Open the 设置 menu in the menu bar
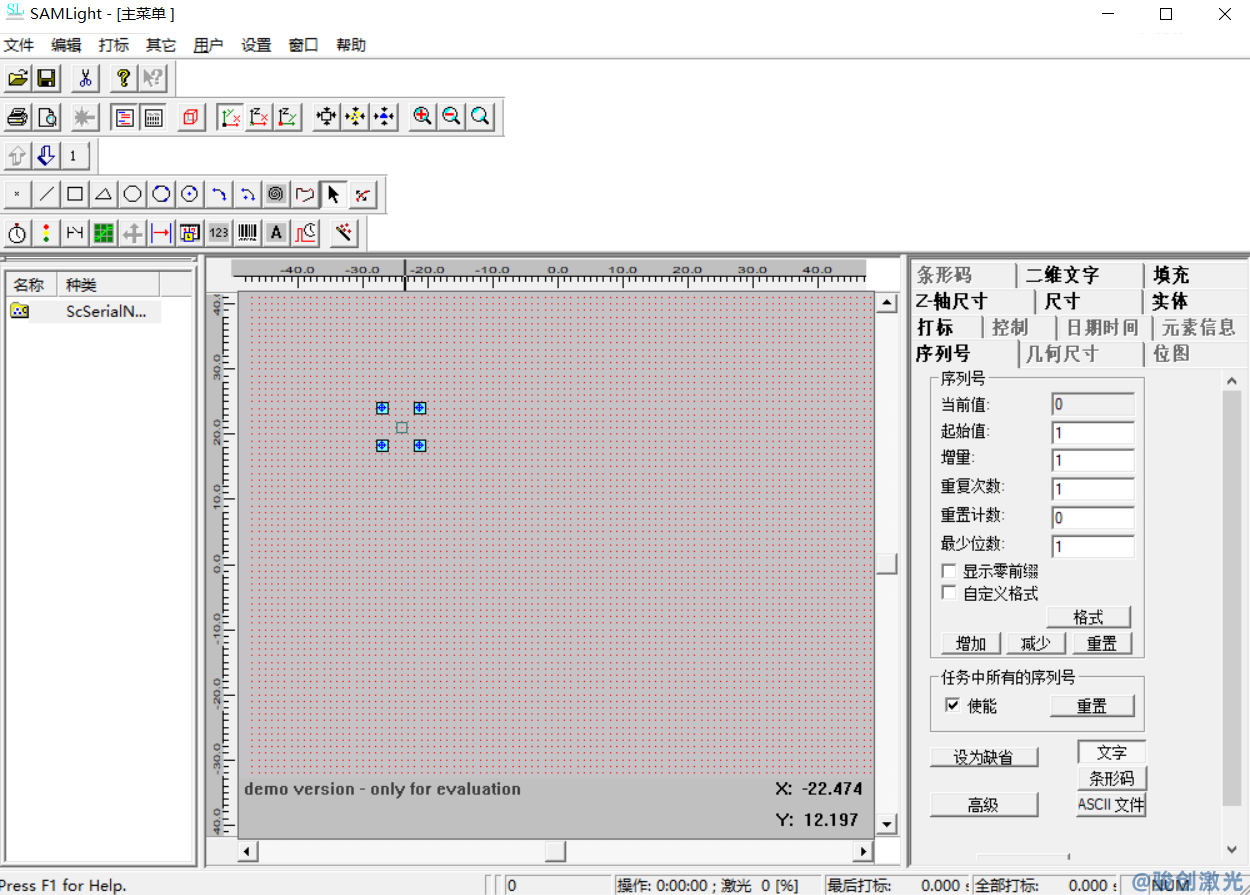Screen dimensions: 1250x895 (x=256, y=45)
